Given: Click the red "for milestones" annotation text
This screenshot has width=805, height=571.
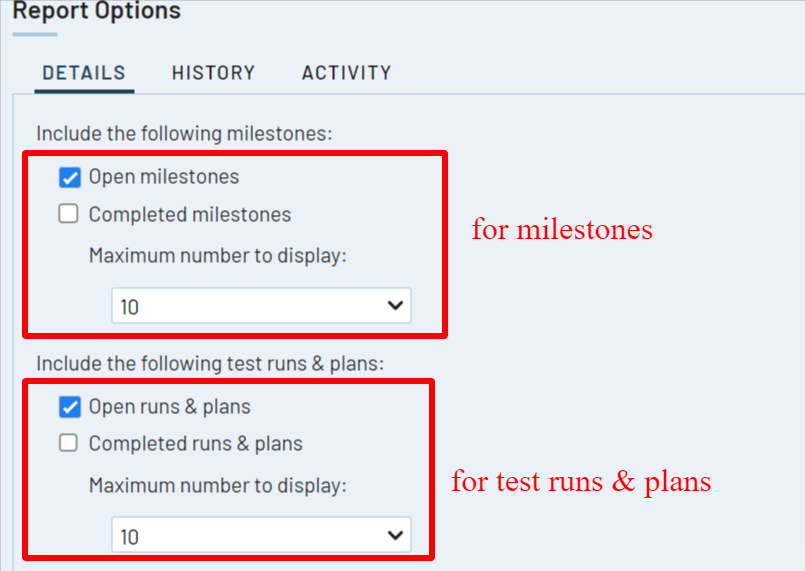Looking at the screenshot, I should pyautogui.click(x=562, y=229).
